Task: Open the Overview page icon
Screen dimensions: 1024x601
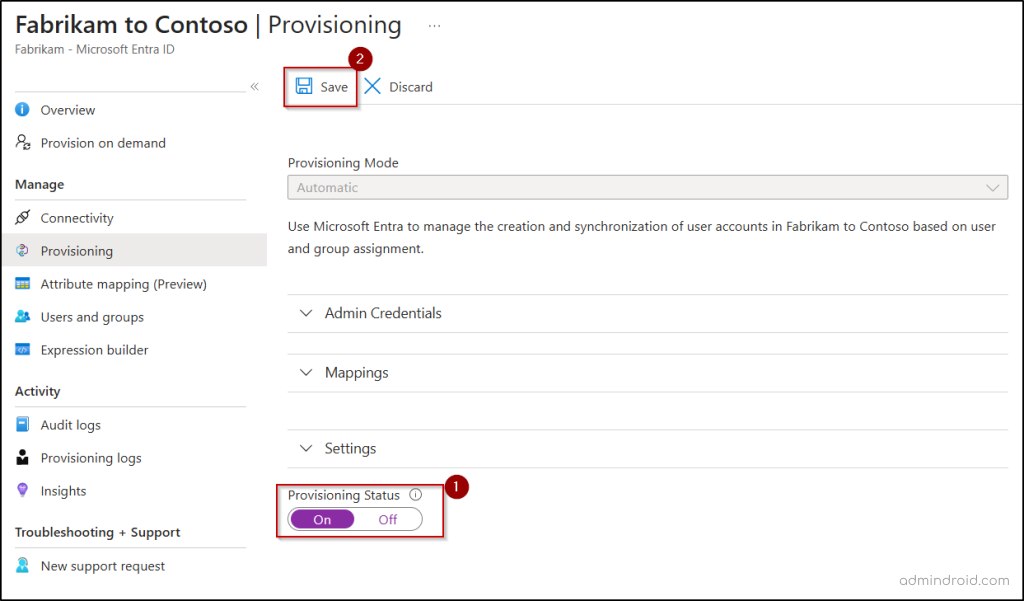Action: pyautogui.click(x=22, y=110)
